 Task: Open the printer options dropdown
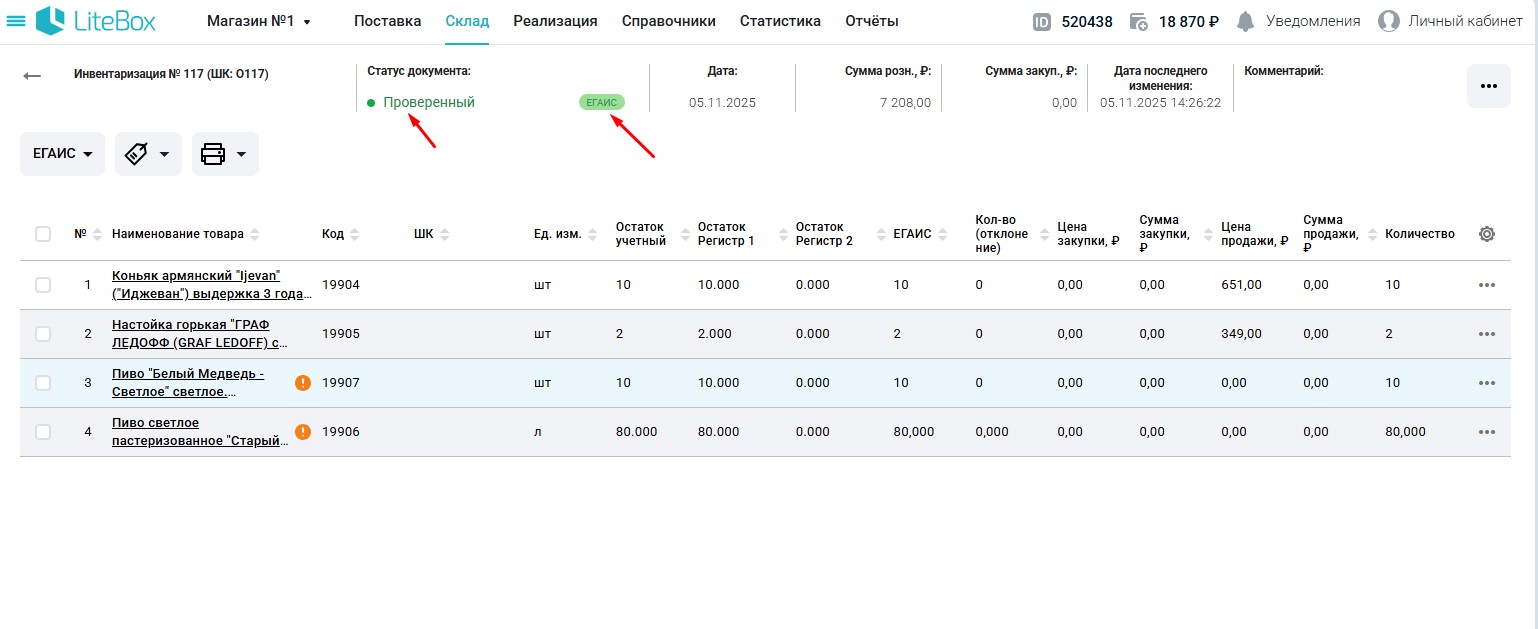coord(225,154)
